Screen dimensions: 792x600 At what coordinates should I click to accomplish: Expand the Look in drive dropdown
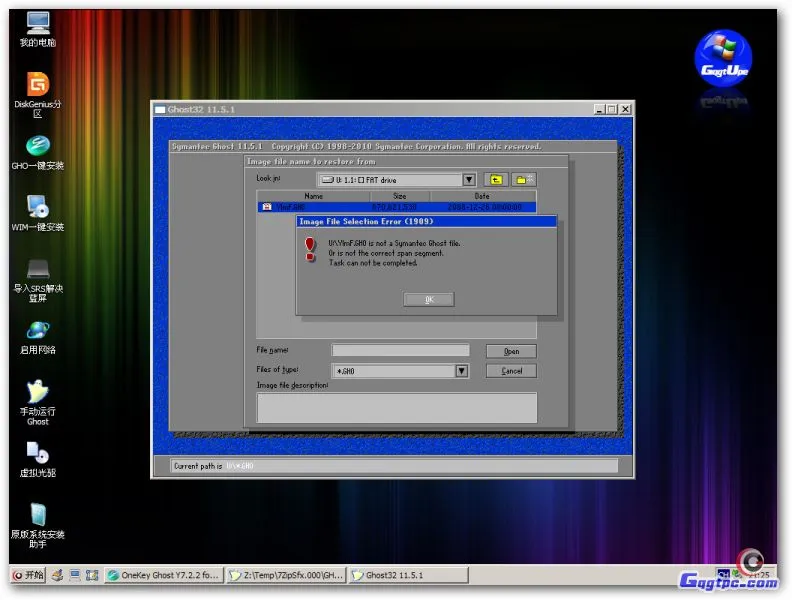point(469,180)
